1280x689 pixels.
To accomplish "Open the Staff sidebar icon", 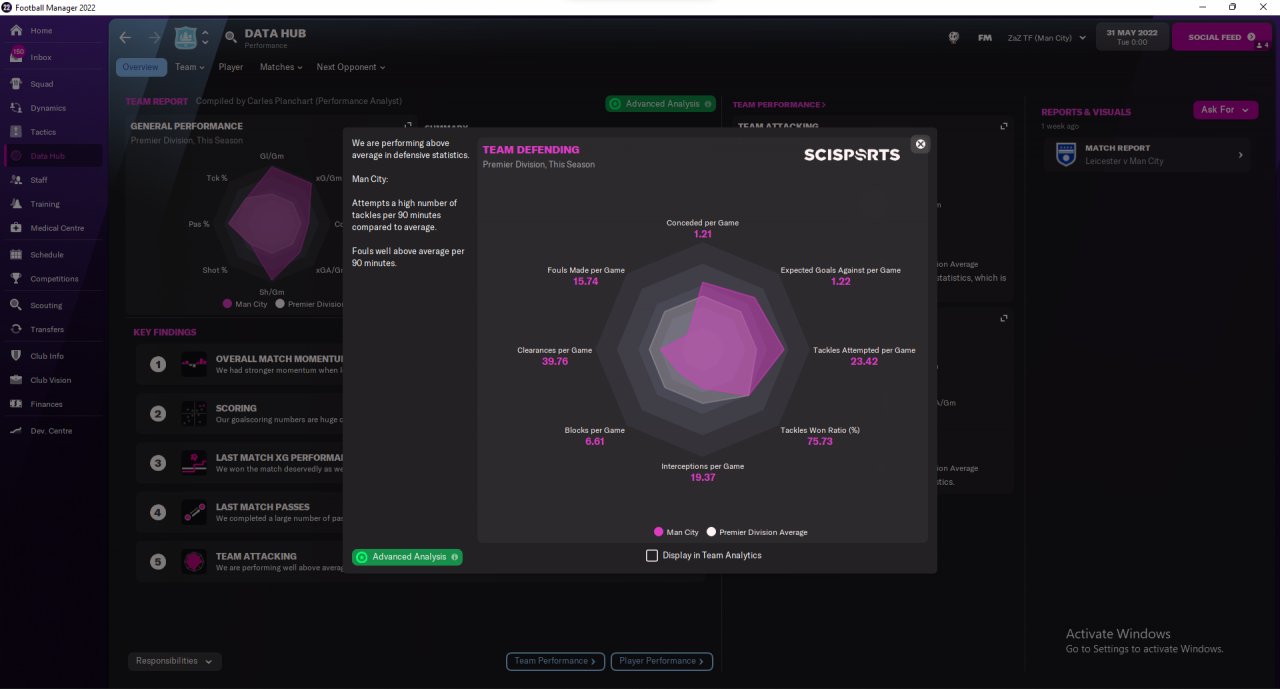I will (x=16, y=180).
